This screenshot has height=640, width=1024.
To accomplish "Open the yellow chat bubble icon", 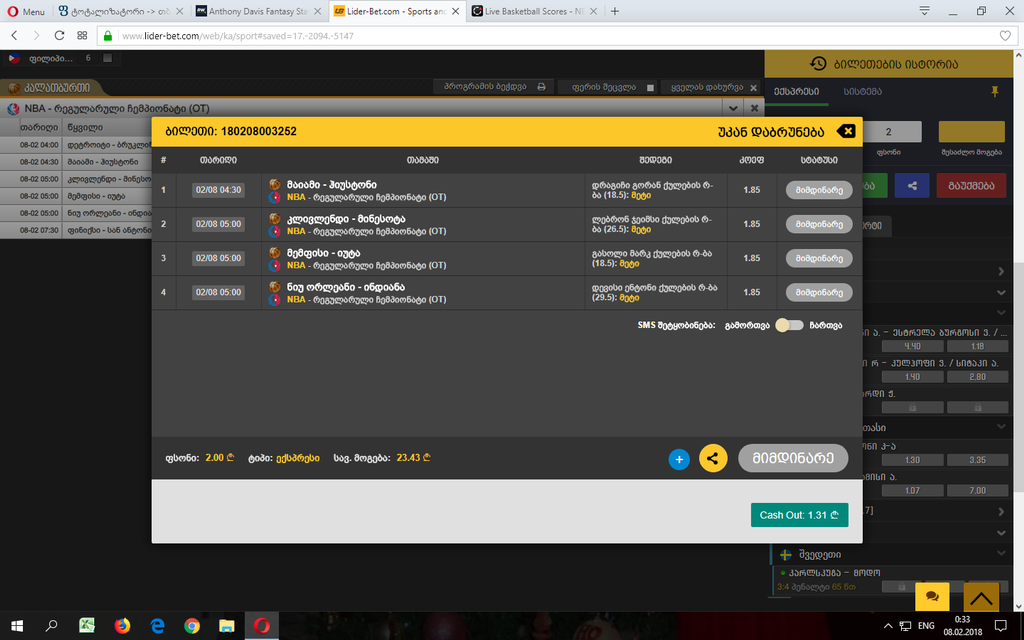I will pyautogui.click(x=933, y=596).
